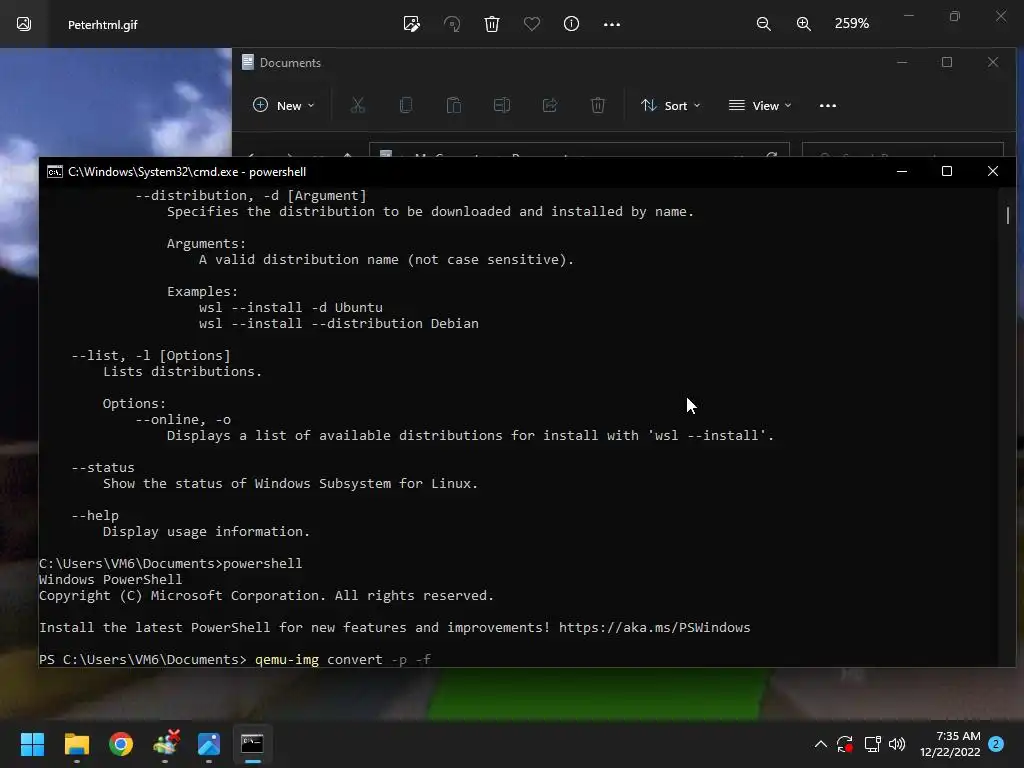Click the sync update tray icon
Viewport: 1024px width, 768px height.
[x=845, y=744]
